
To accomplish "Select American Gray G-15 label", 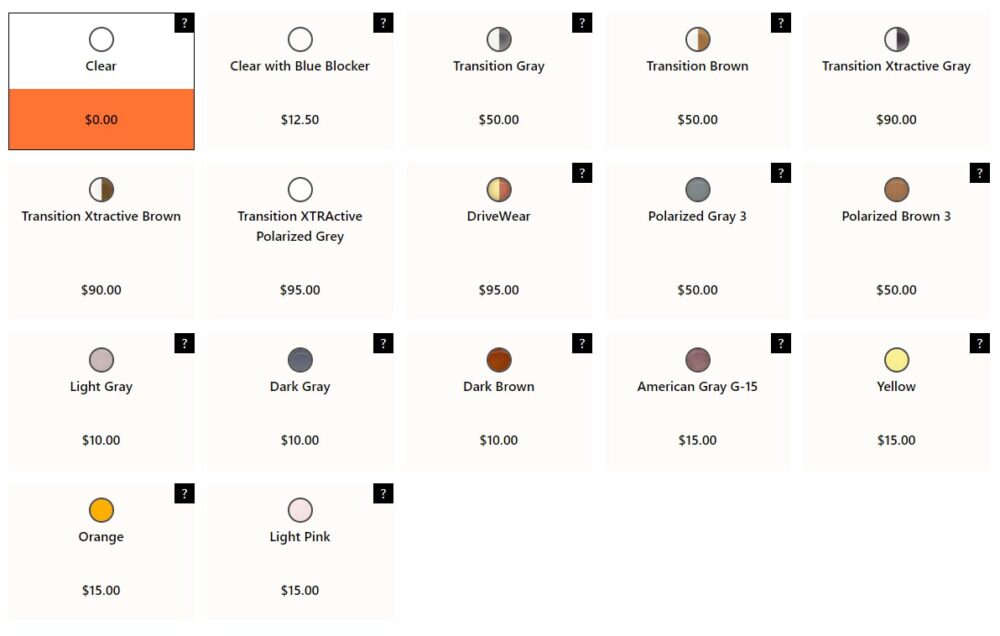I will coord(697,387).
